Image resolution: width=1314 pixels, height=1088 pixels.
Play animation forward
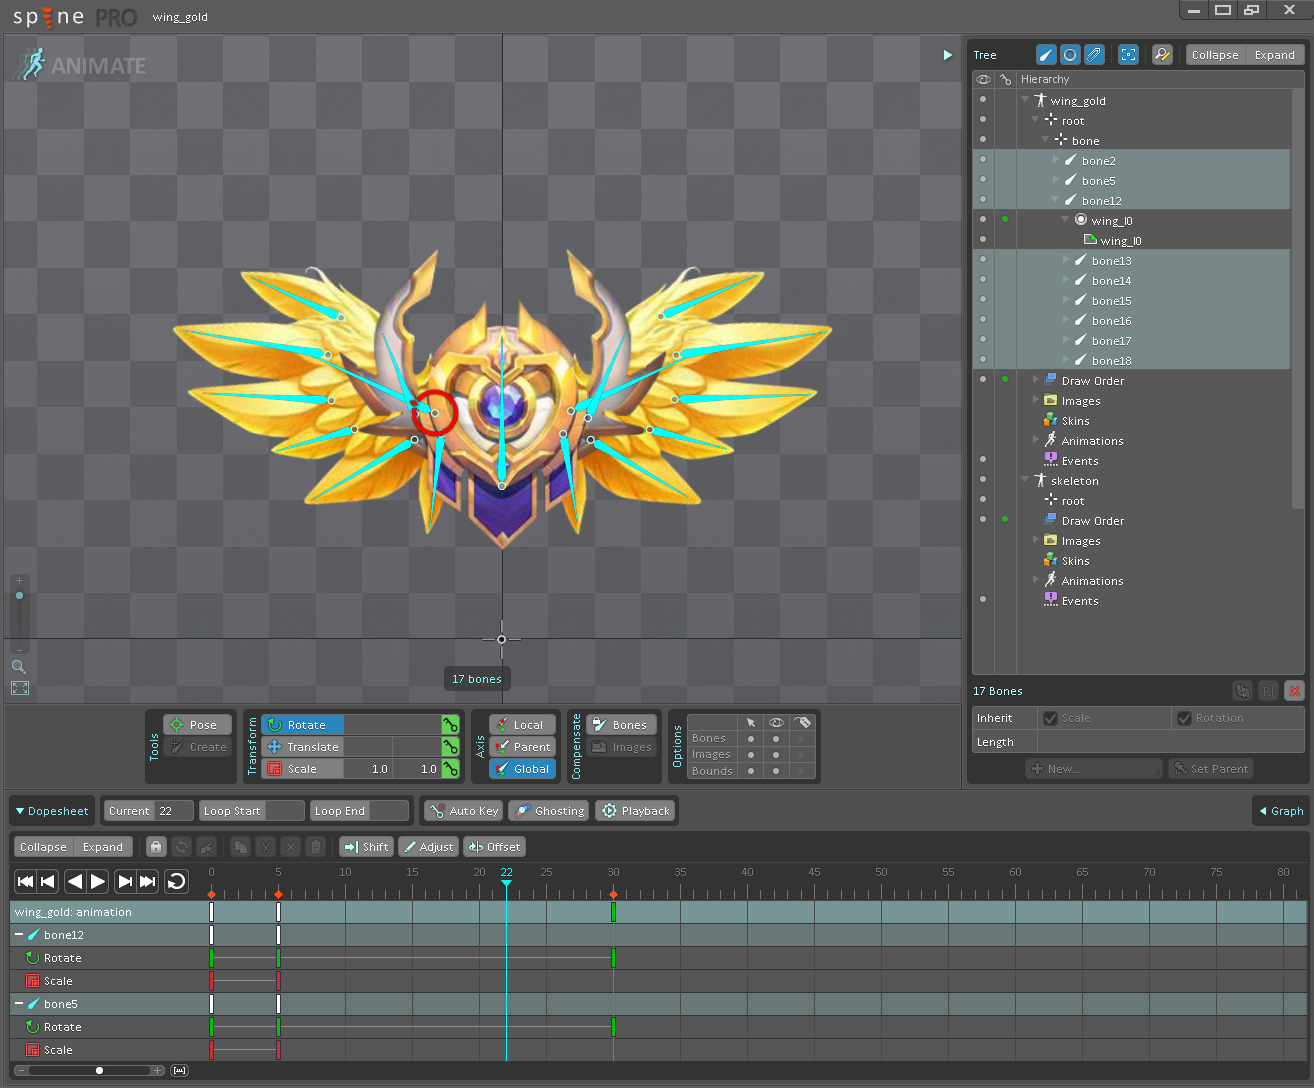98,881
